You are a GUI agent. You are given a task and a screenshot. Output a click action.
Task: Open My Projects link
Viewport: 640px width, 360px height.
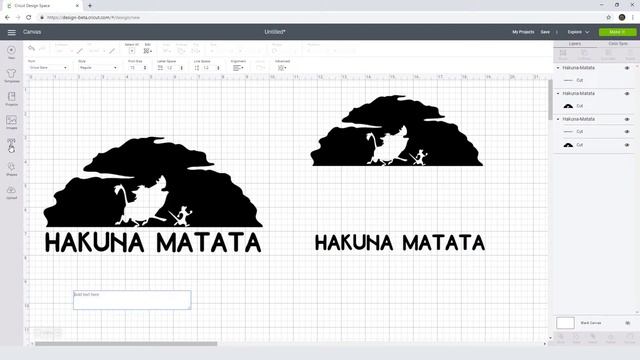click(523, 32)
